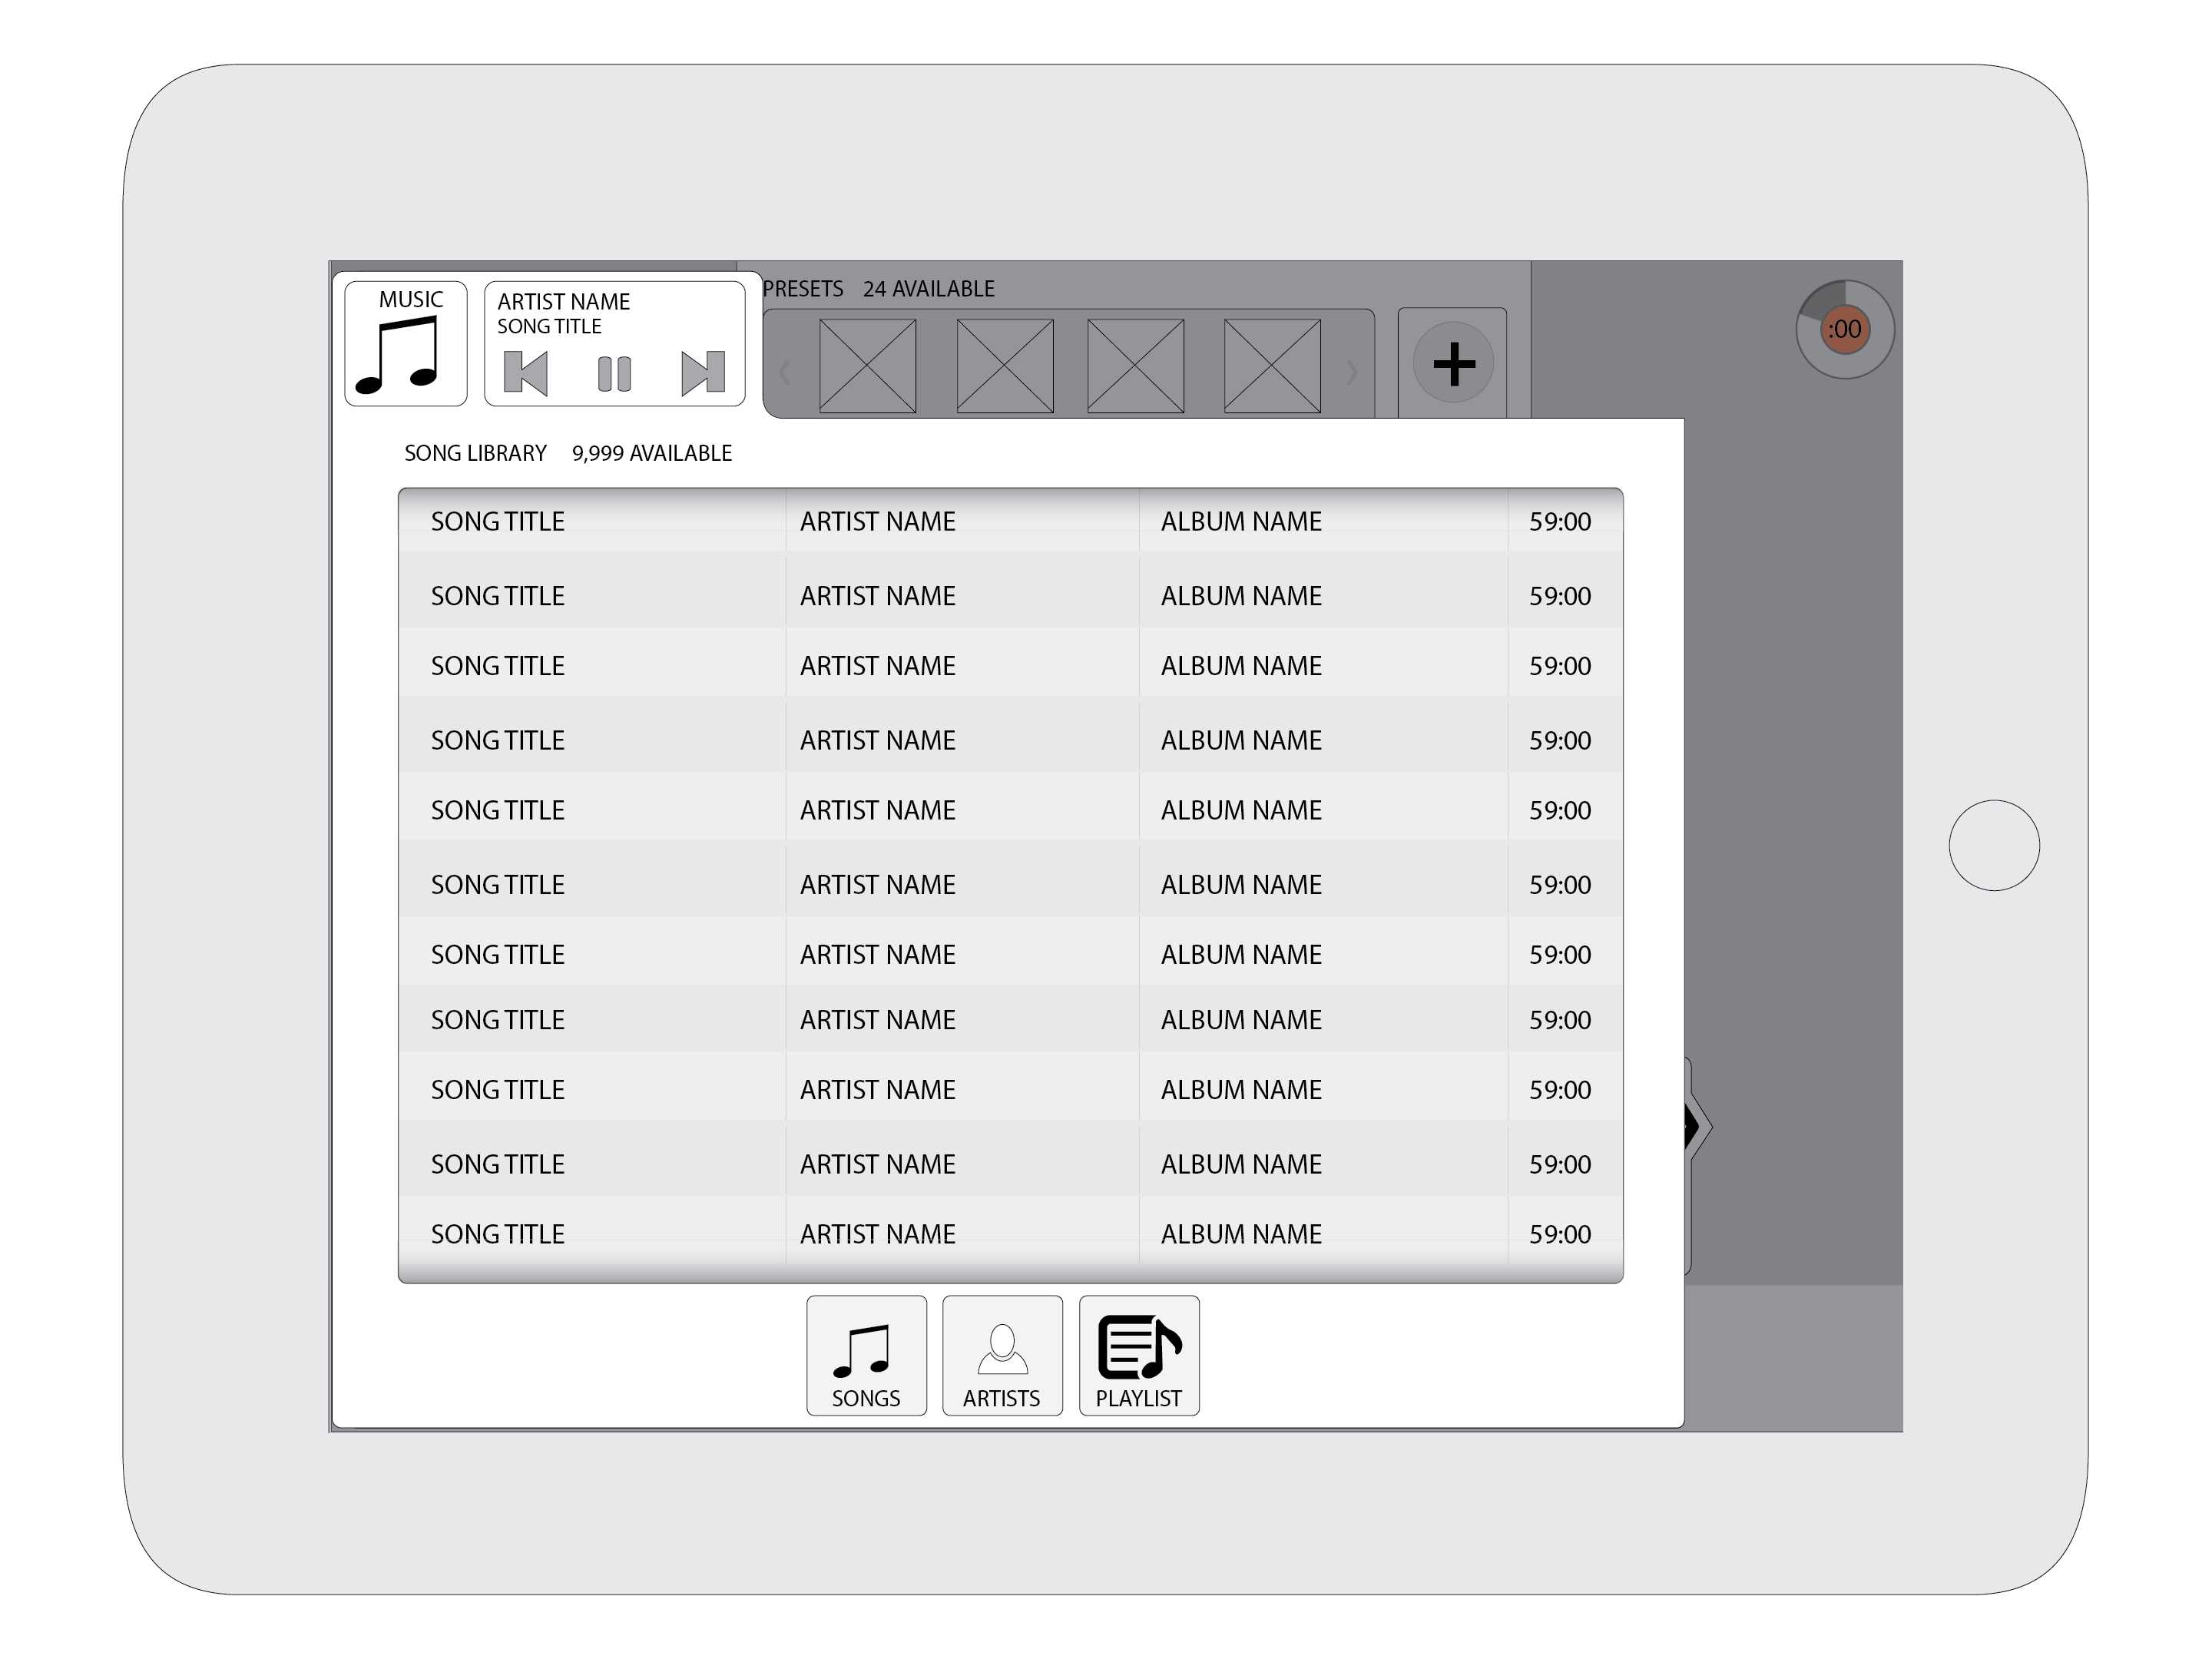Switch to the Artists tab
Screen dimensions: 2212x1659
1002,1355
